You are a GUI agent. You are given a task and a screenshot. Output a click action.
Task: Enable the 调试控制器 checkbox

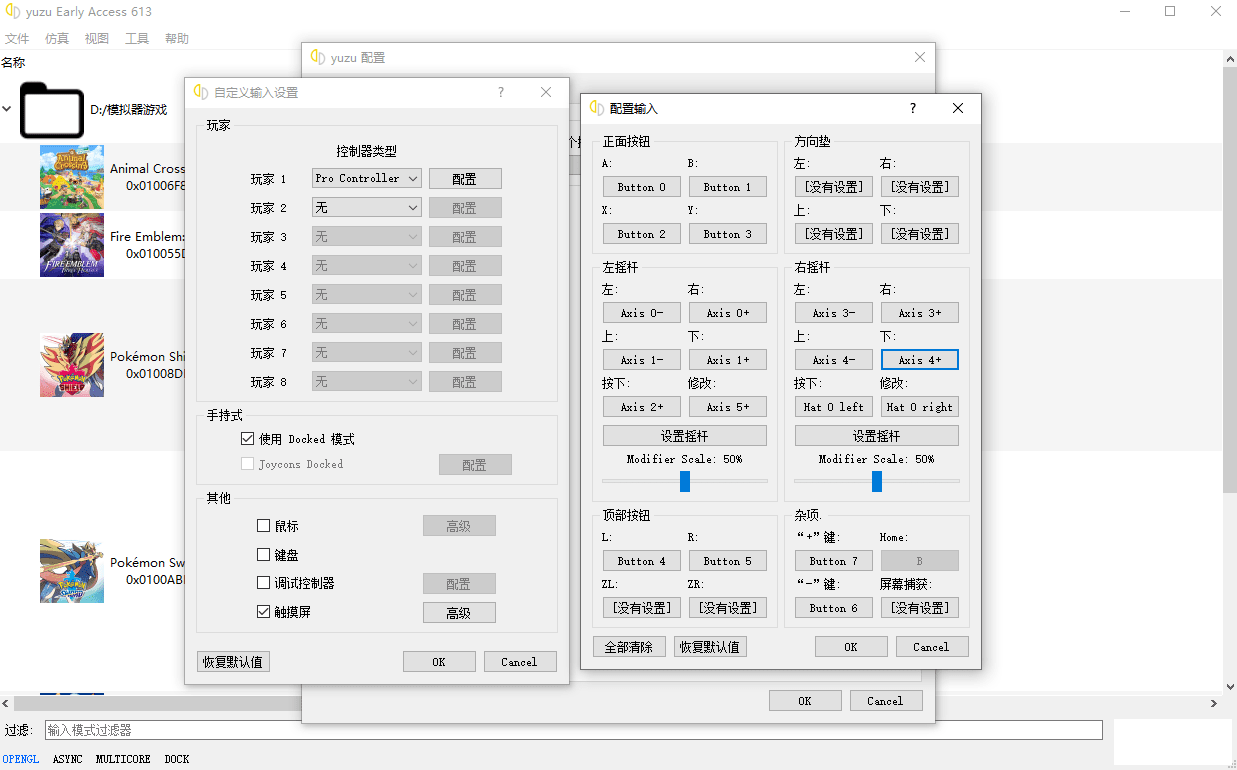tap(264, 583)
